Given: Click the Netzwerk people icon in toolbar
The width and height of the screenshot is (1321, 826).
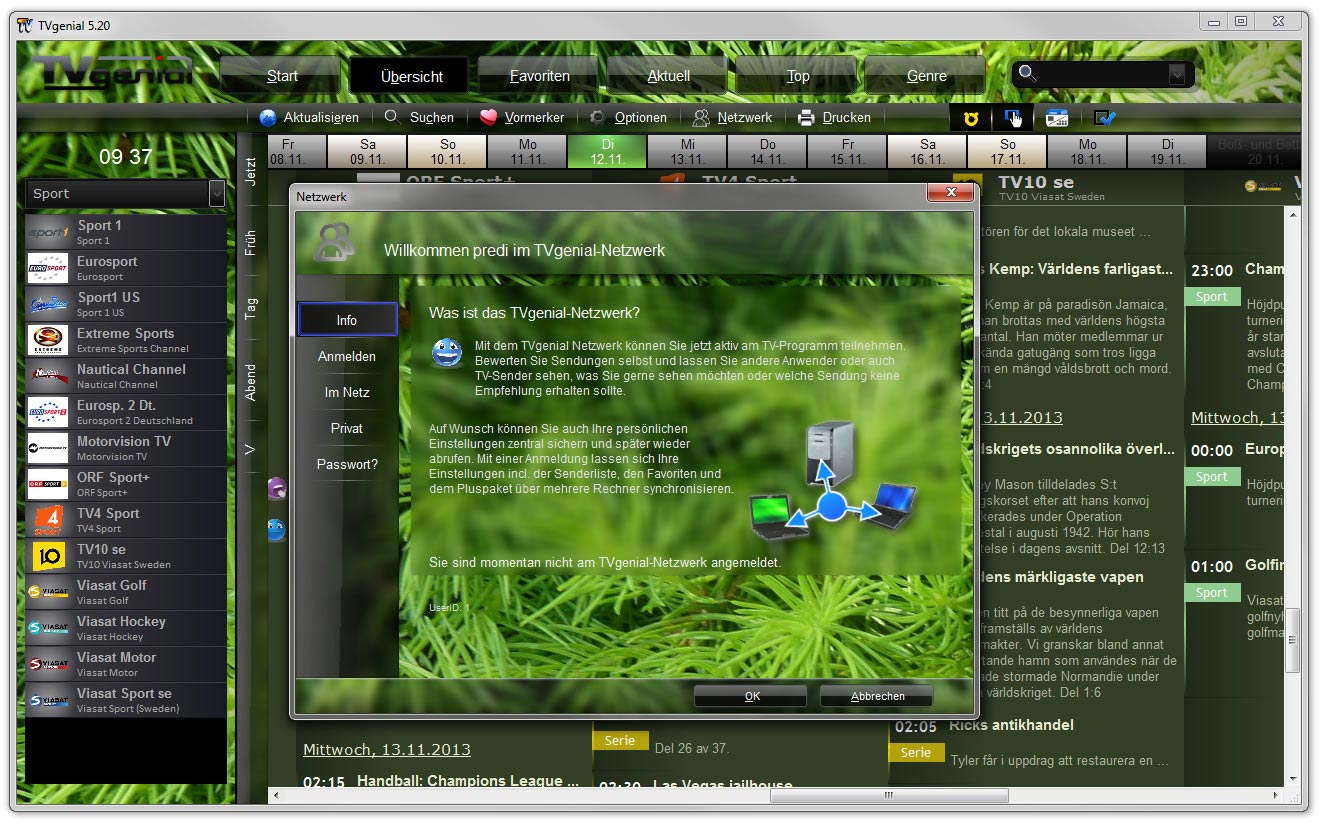Looking at the screenshot, I should tap(701, 117).
